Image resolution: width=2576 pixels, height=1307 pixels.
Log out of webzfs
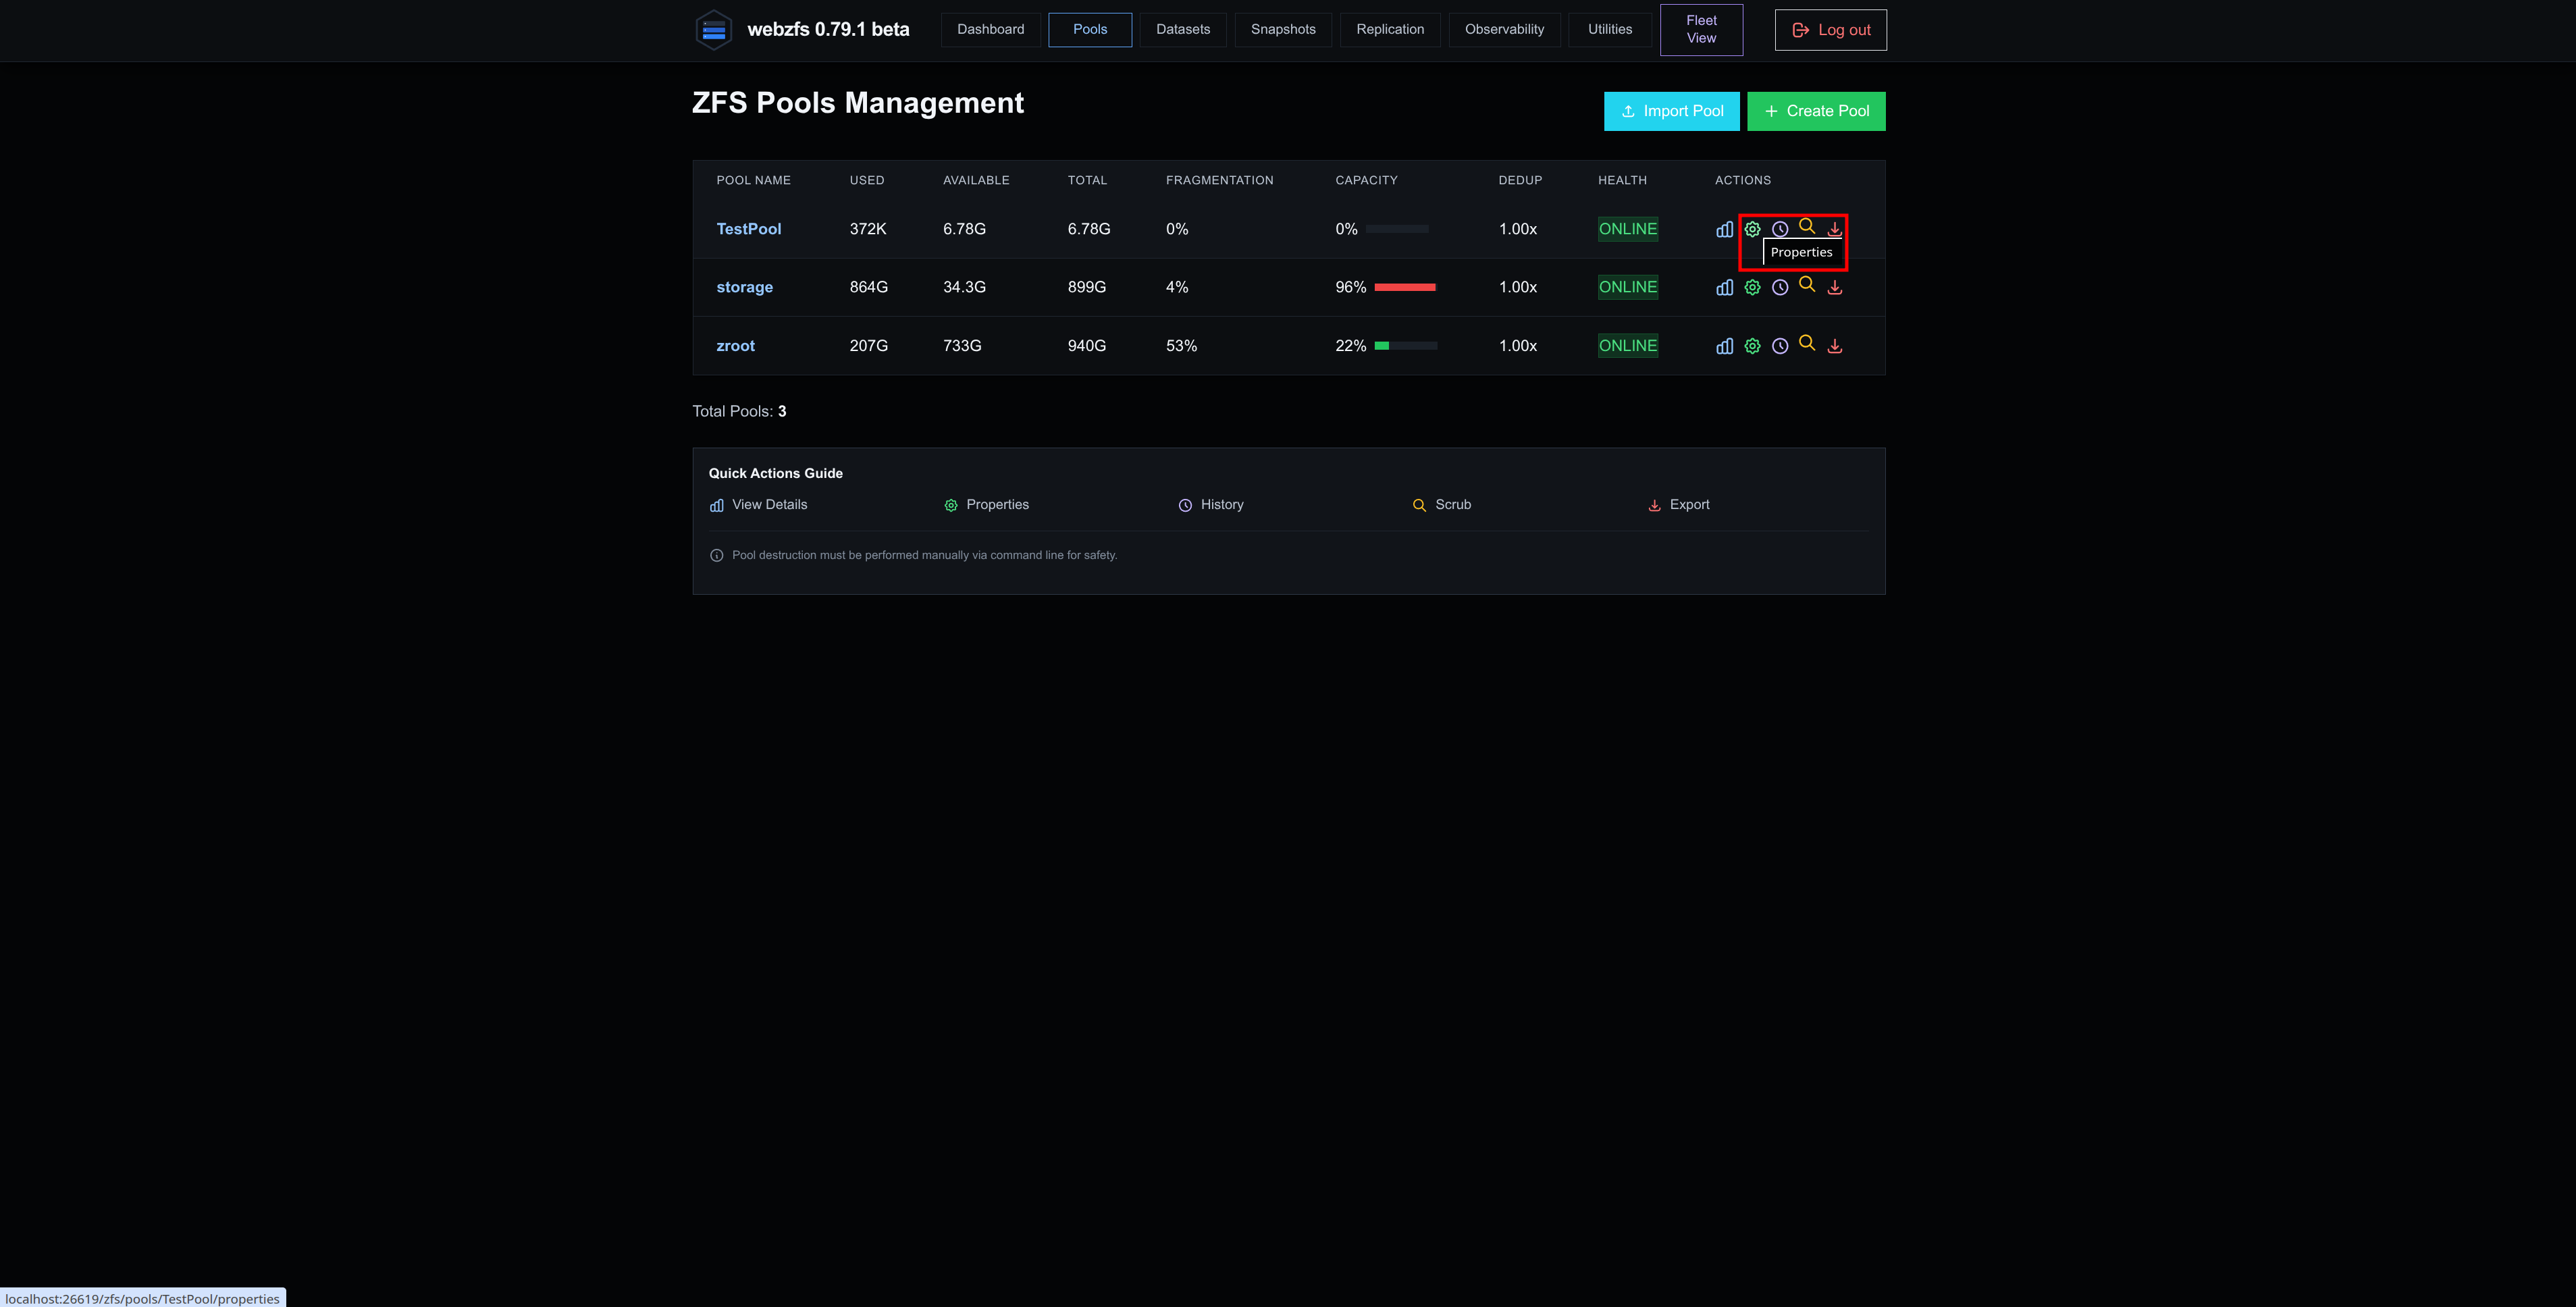click(1830, 30)
